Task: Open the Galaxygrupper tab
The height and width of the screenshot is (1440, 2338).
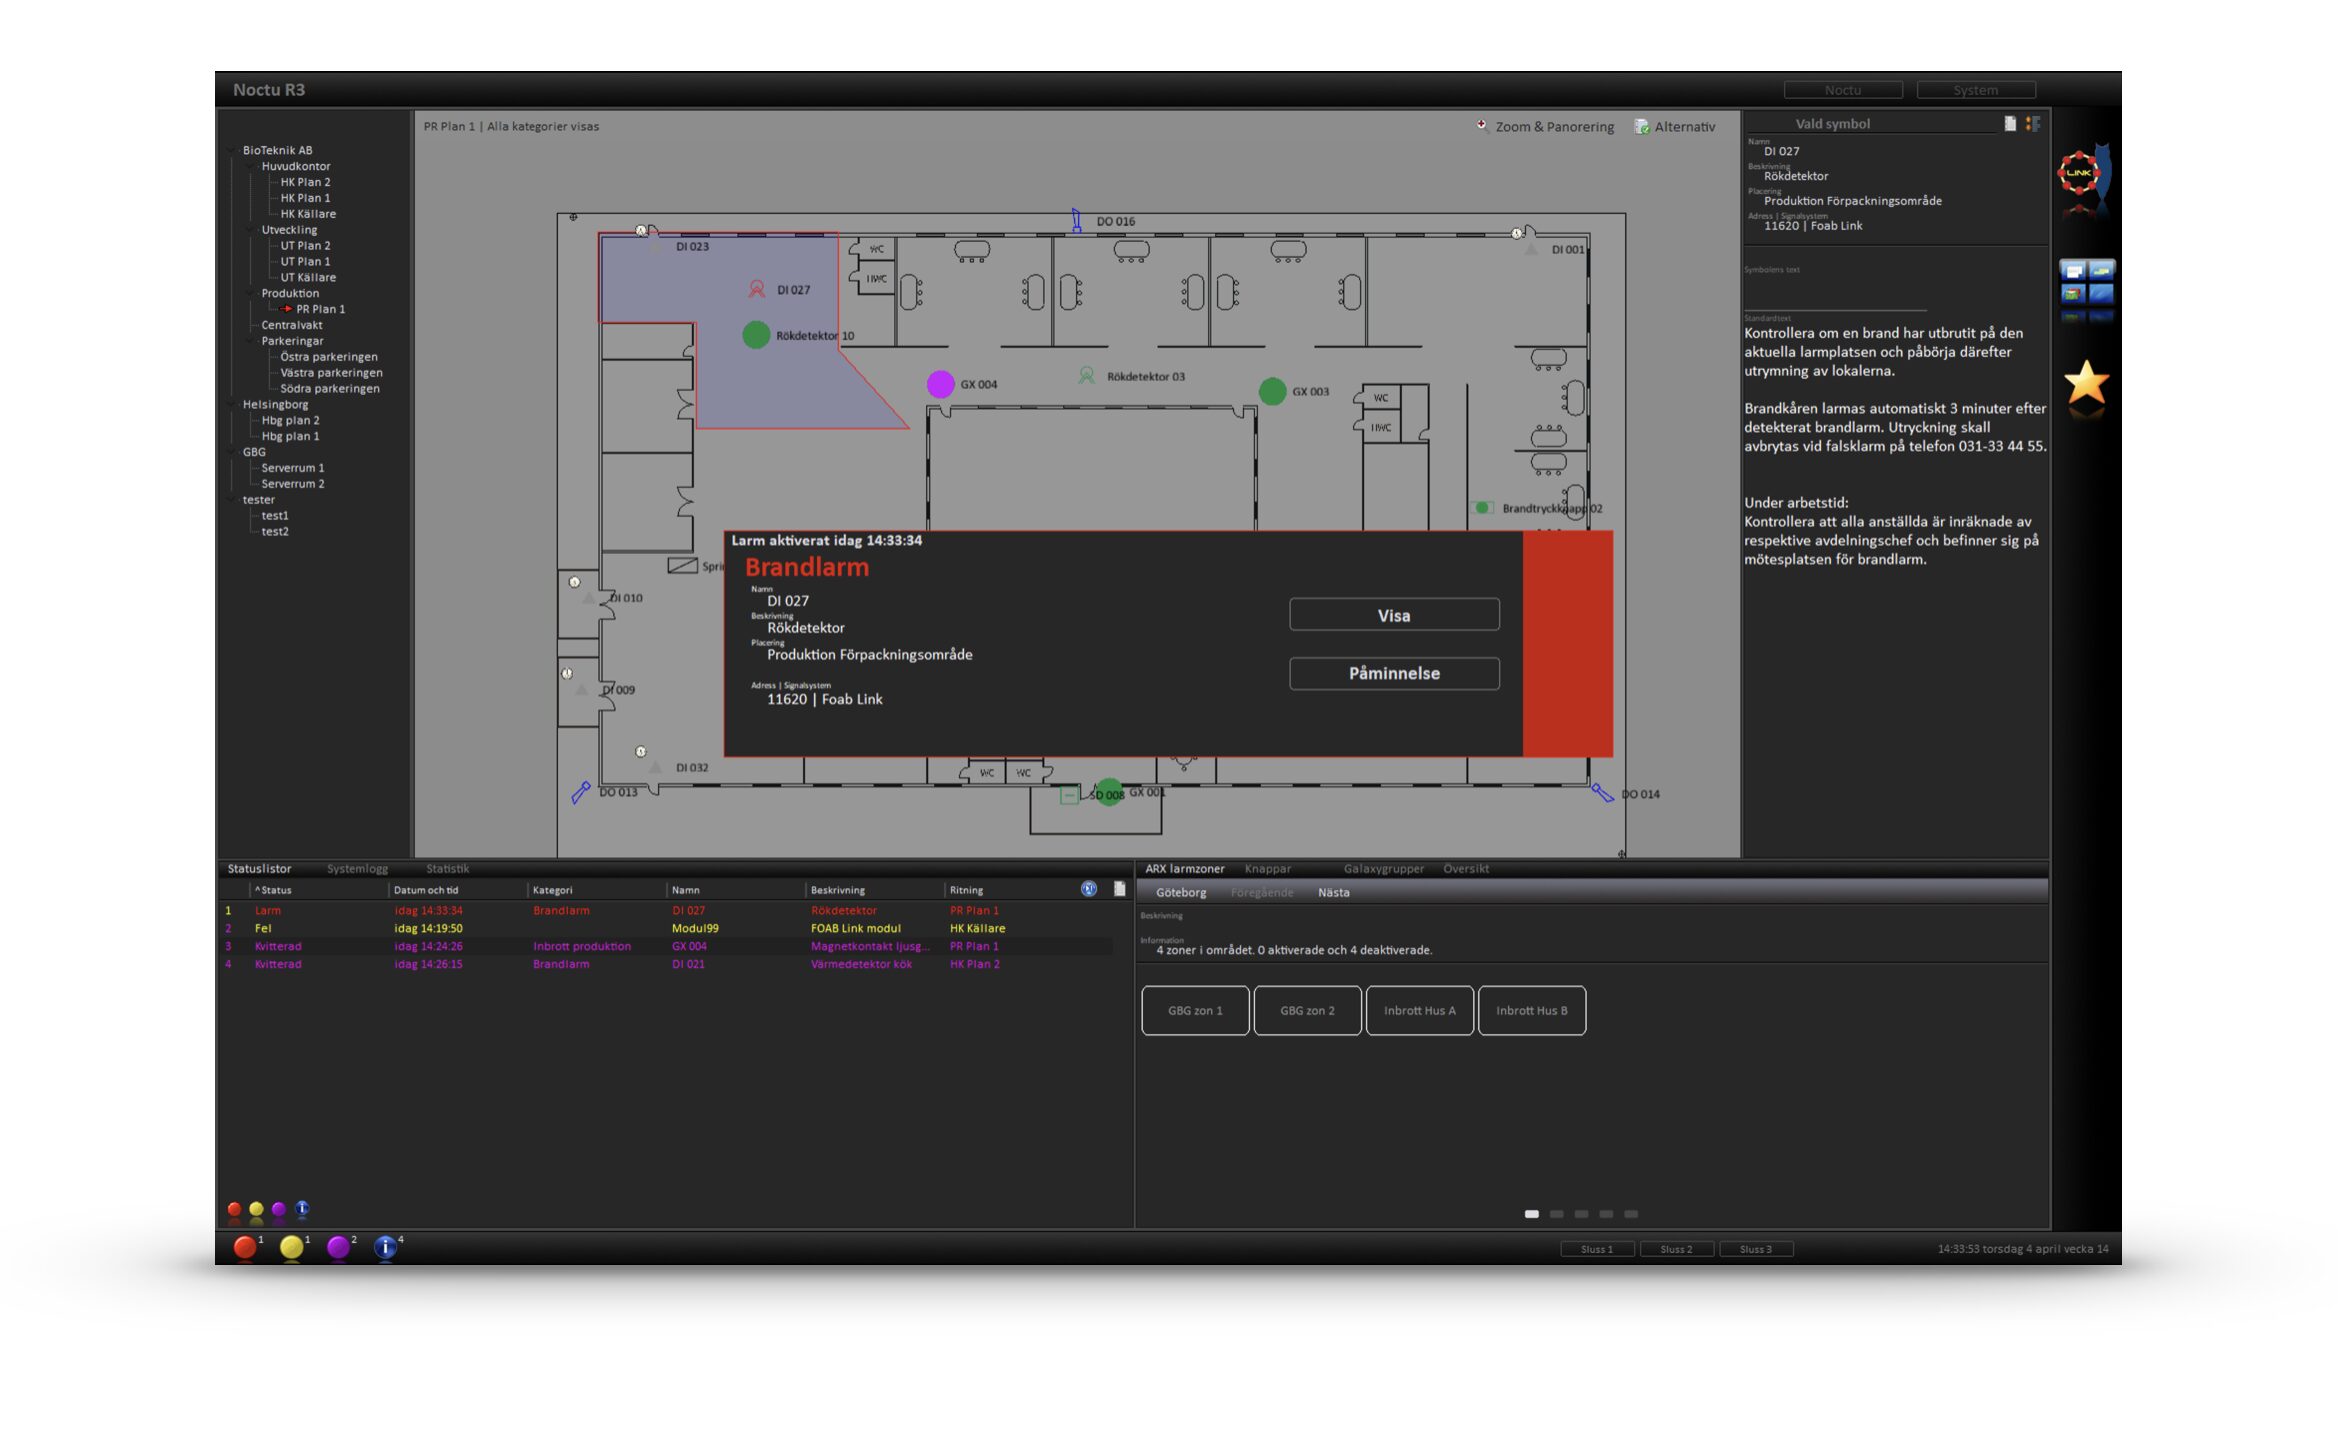Action: tap(1383, 868)
